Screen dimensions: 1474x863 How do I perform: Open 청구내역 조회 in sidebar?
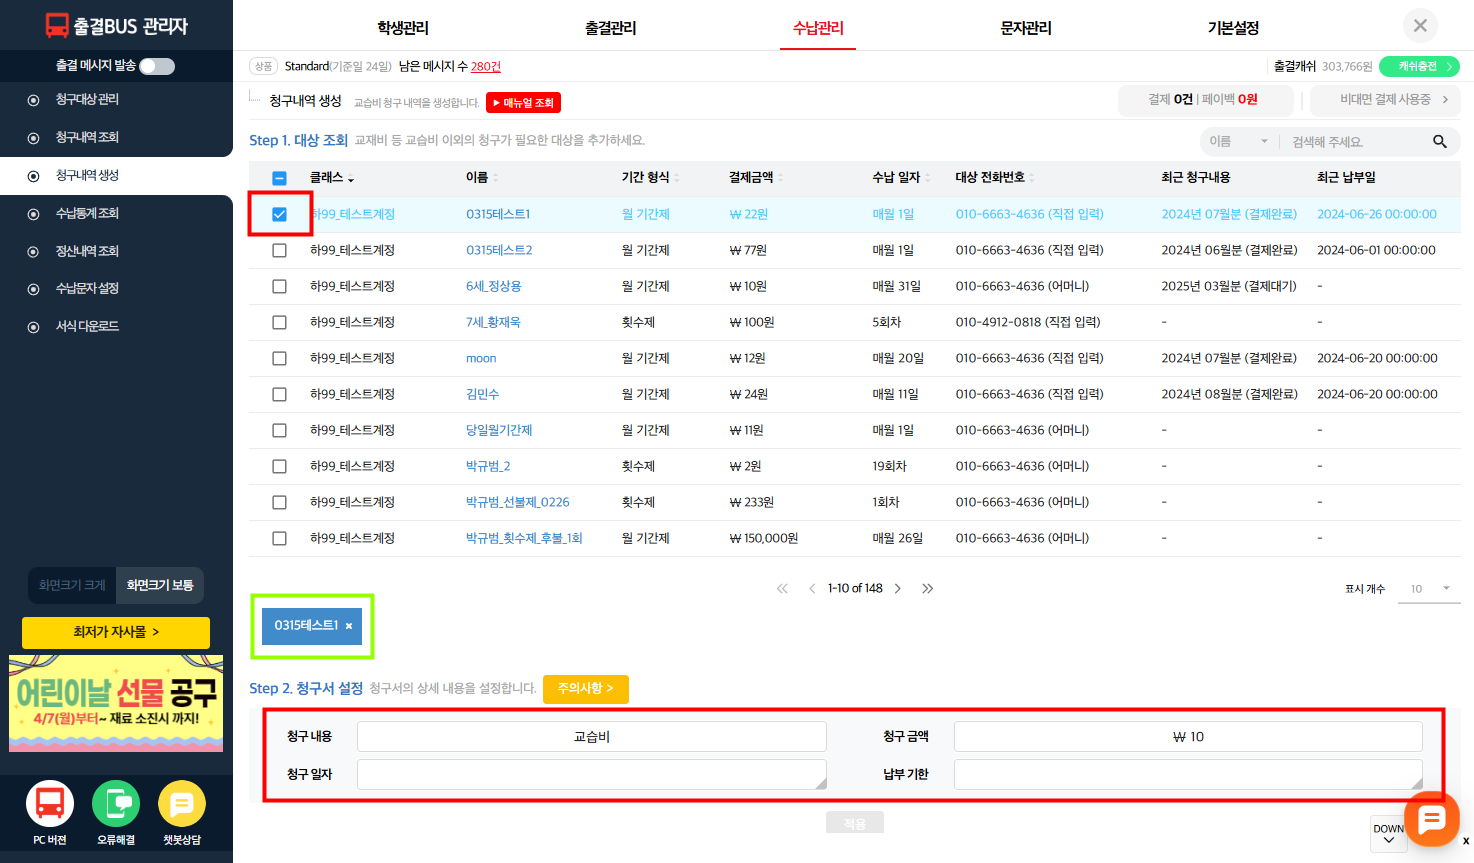coord(87,138)
